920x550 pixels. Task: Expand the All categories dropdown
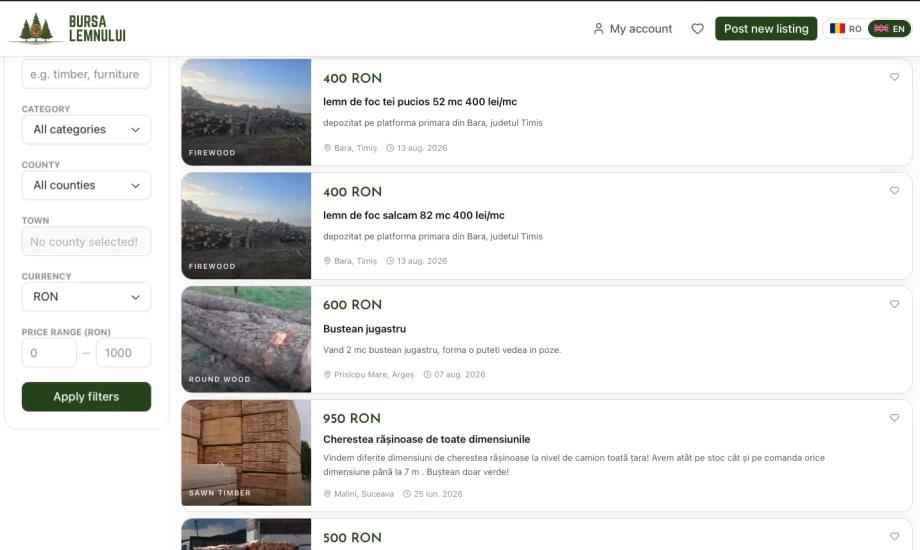tap(86, 130)
